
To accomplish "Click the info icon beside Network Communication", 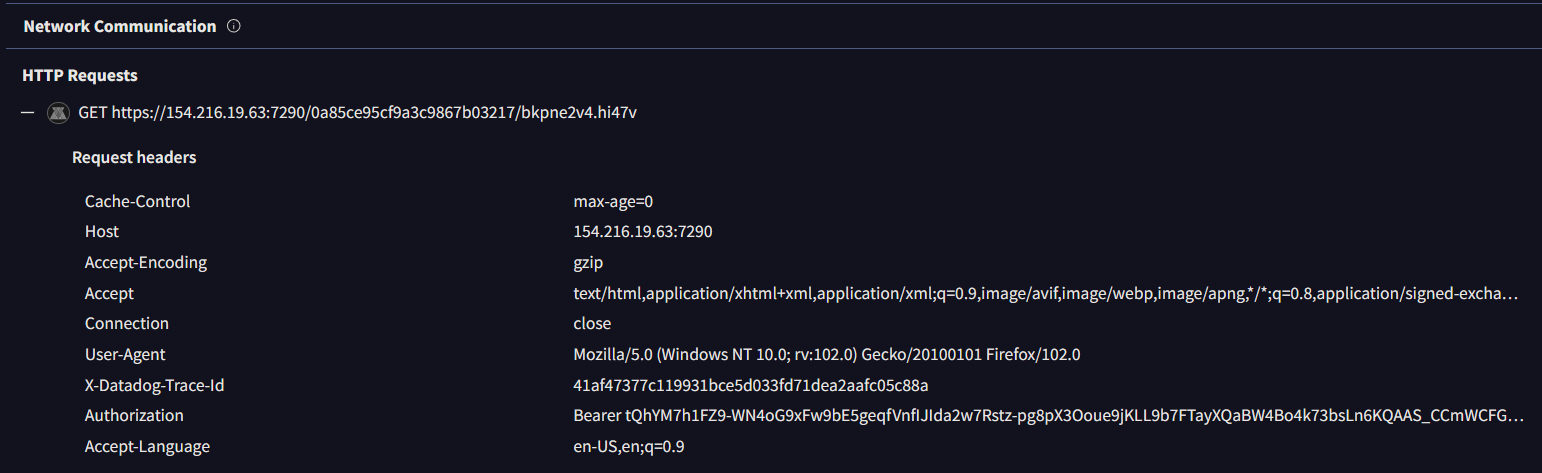I will click(234, 27).
